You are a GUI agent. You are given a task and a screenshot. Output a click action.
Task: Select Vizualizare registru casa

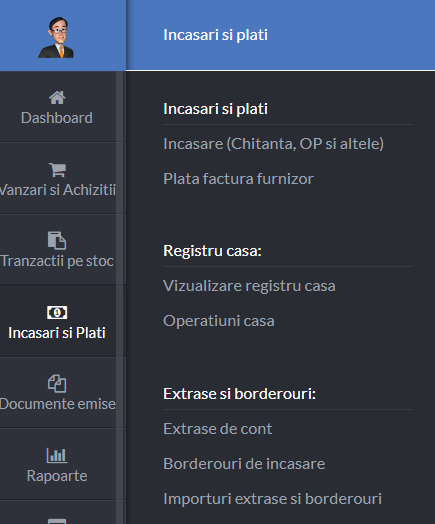pos(249,286)
